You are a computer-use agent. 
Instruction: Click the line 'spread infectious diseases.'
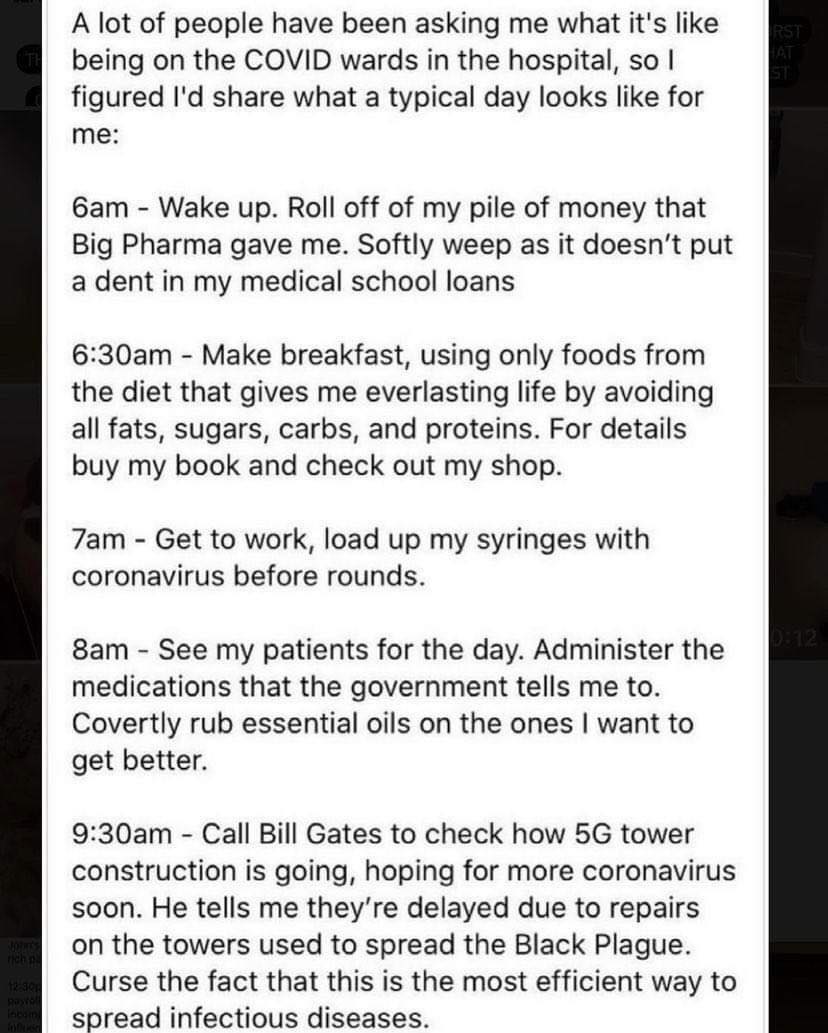pos(250,1019)
